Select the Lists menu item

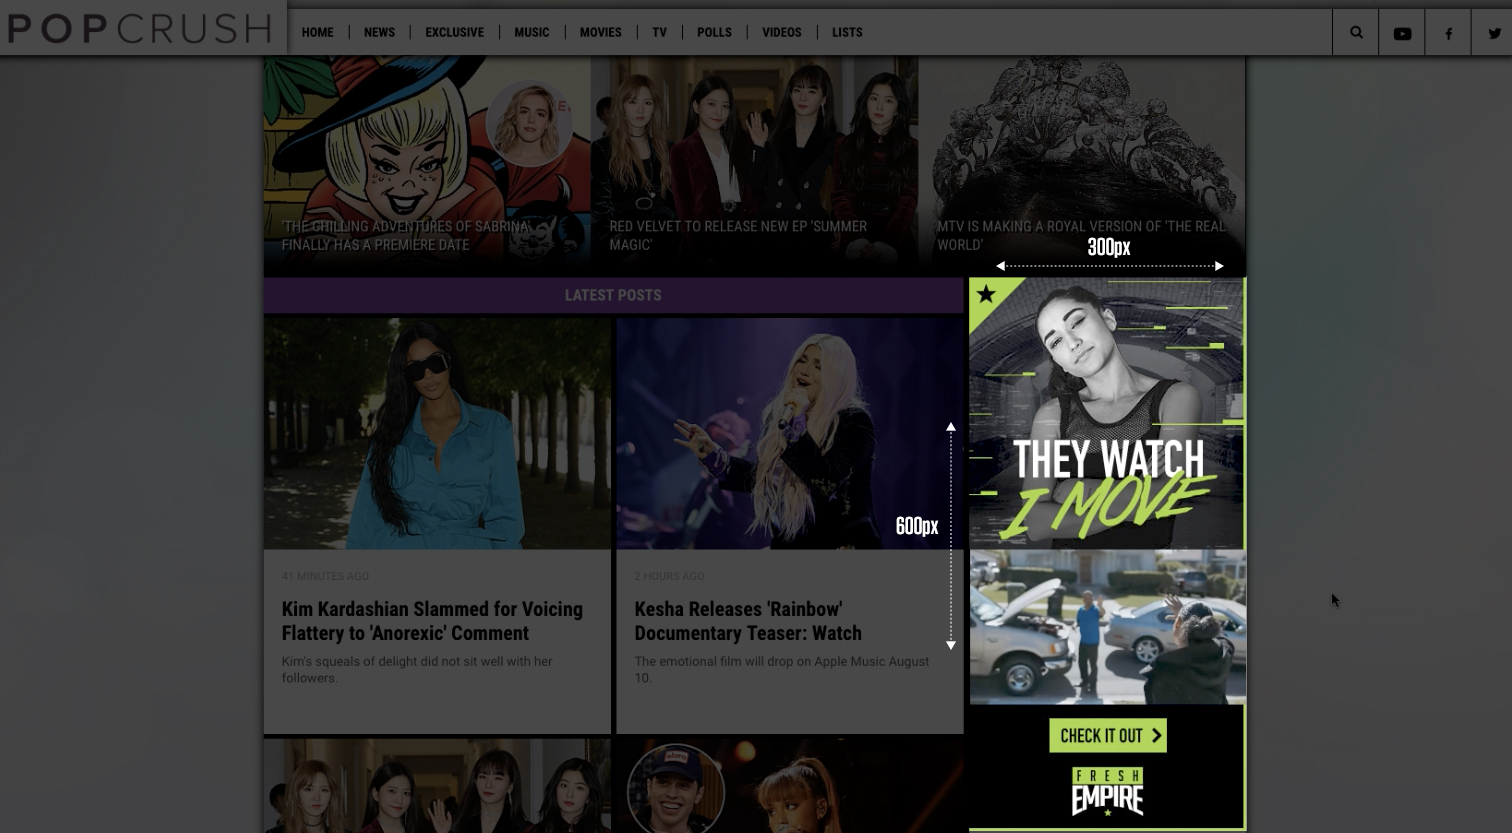coord(847,32)
